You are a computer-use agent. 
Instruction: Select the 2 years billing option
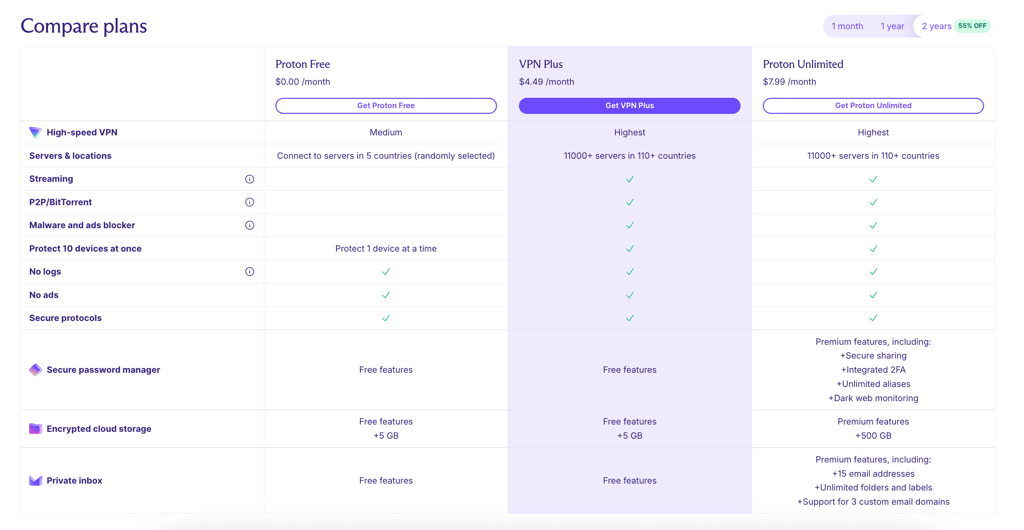(x=936, y=26)
